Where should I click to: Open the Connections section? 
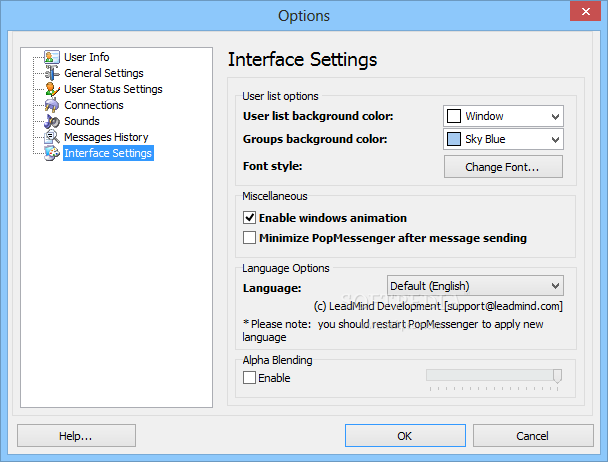[93, 105]
